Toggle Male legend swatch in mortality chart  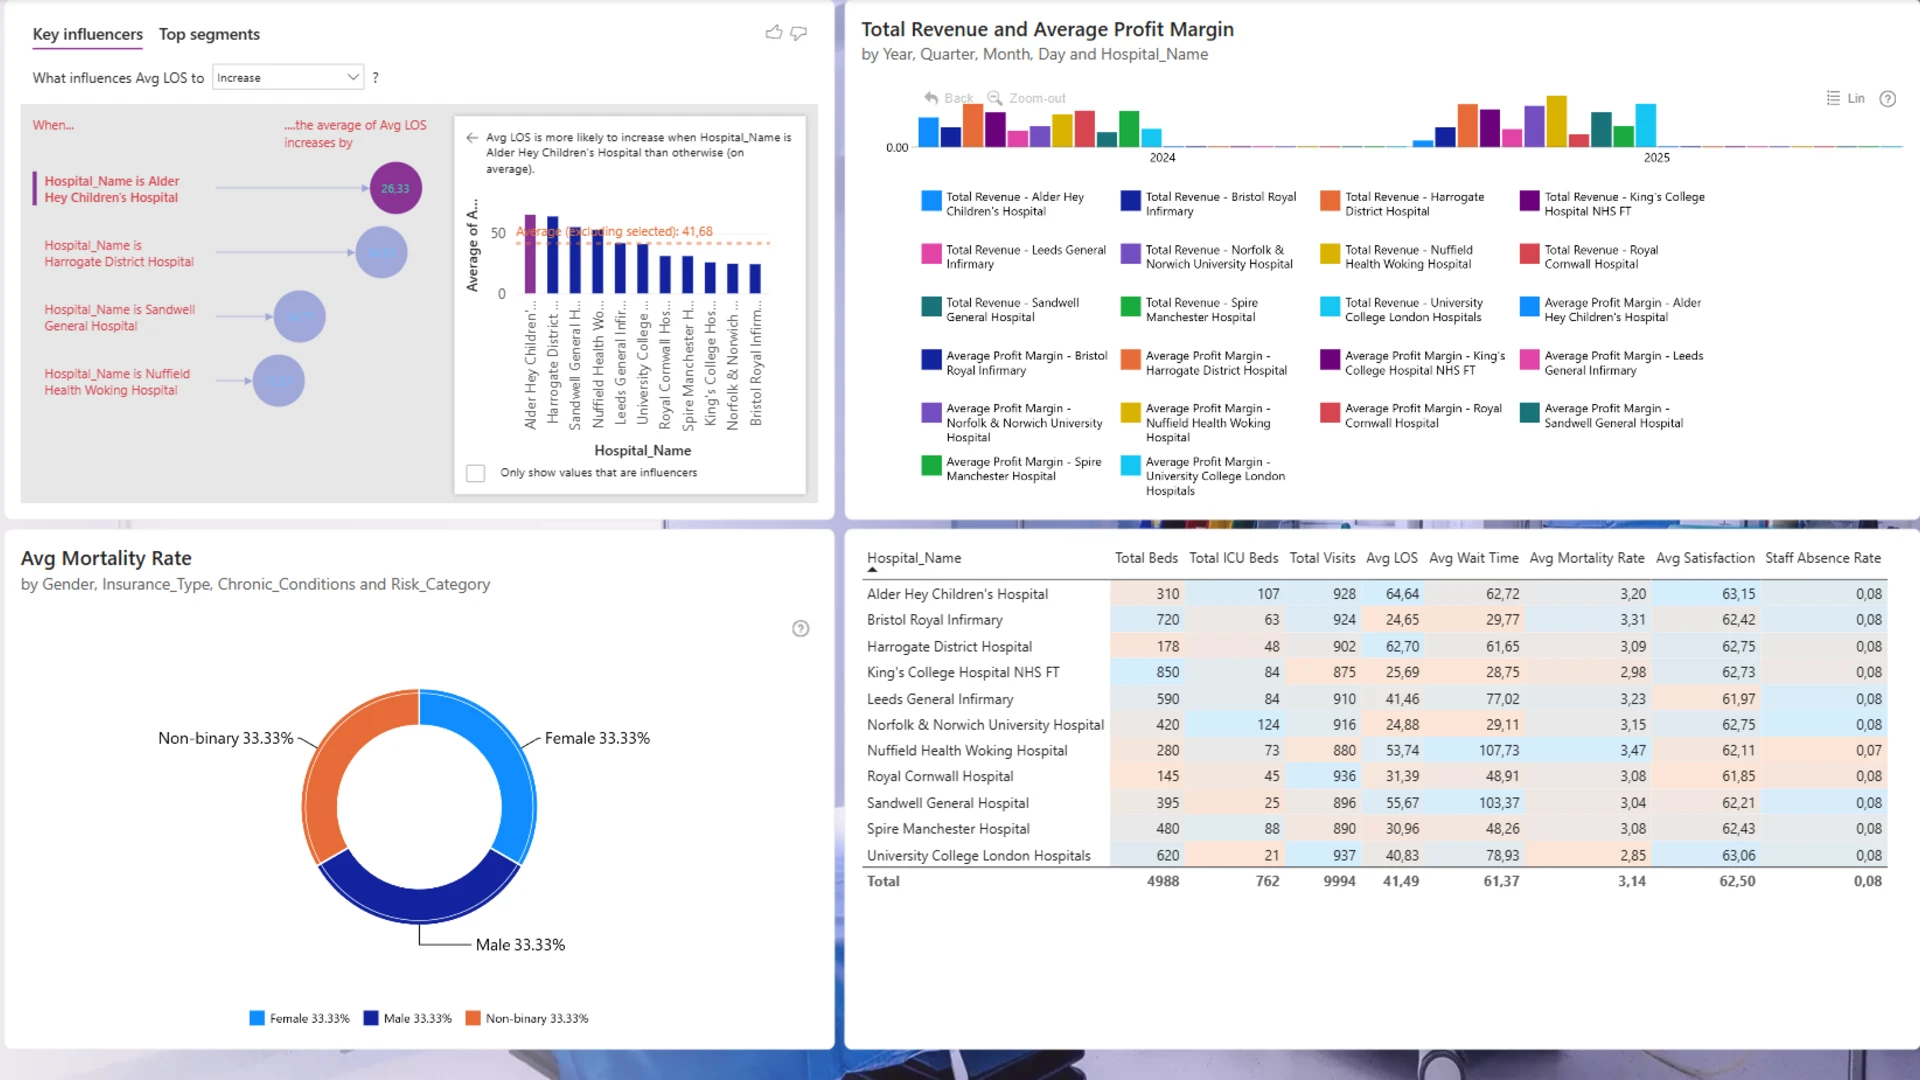(x=371, y=1018)
